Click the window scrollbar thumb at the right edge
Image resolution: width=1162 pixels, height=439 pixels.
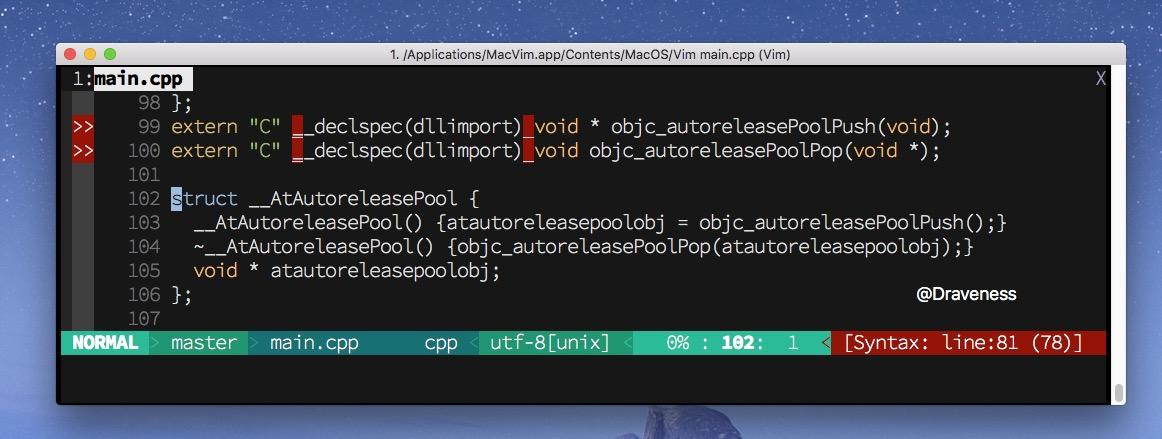(x=1119, y=392)
